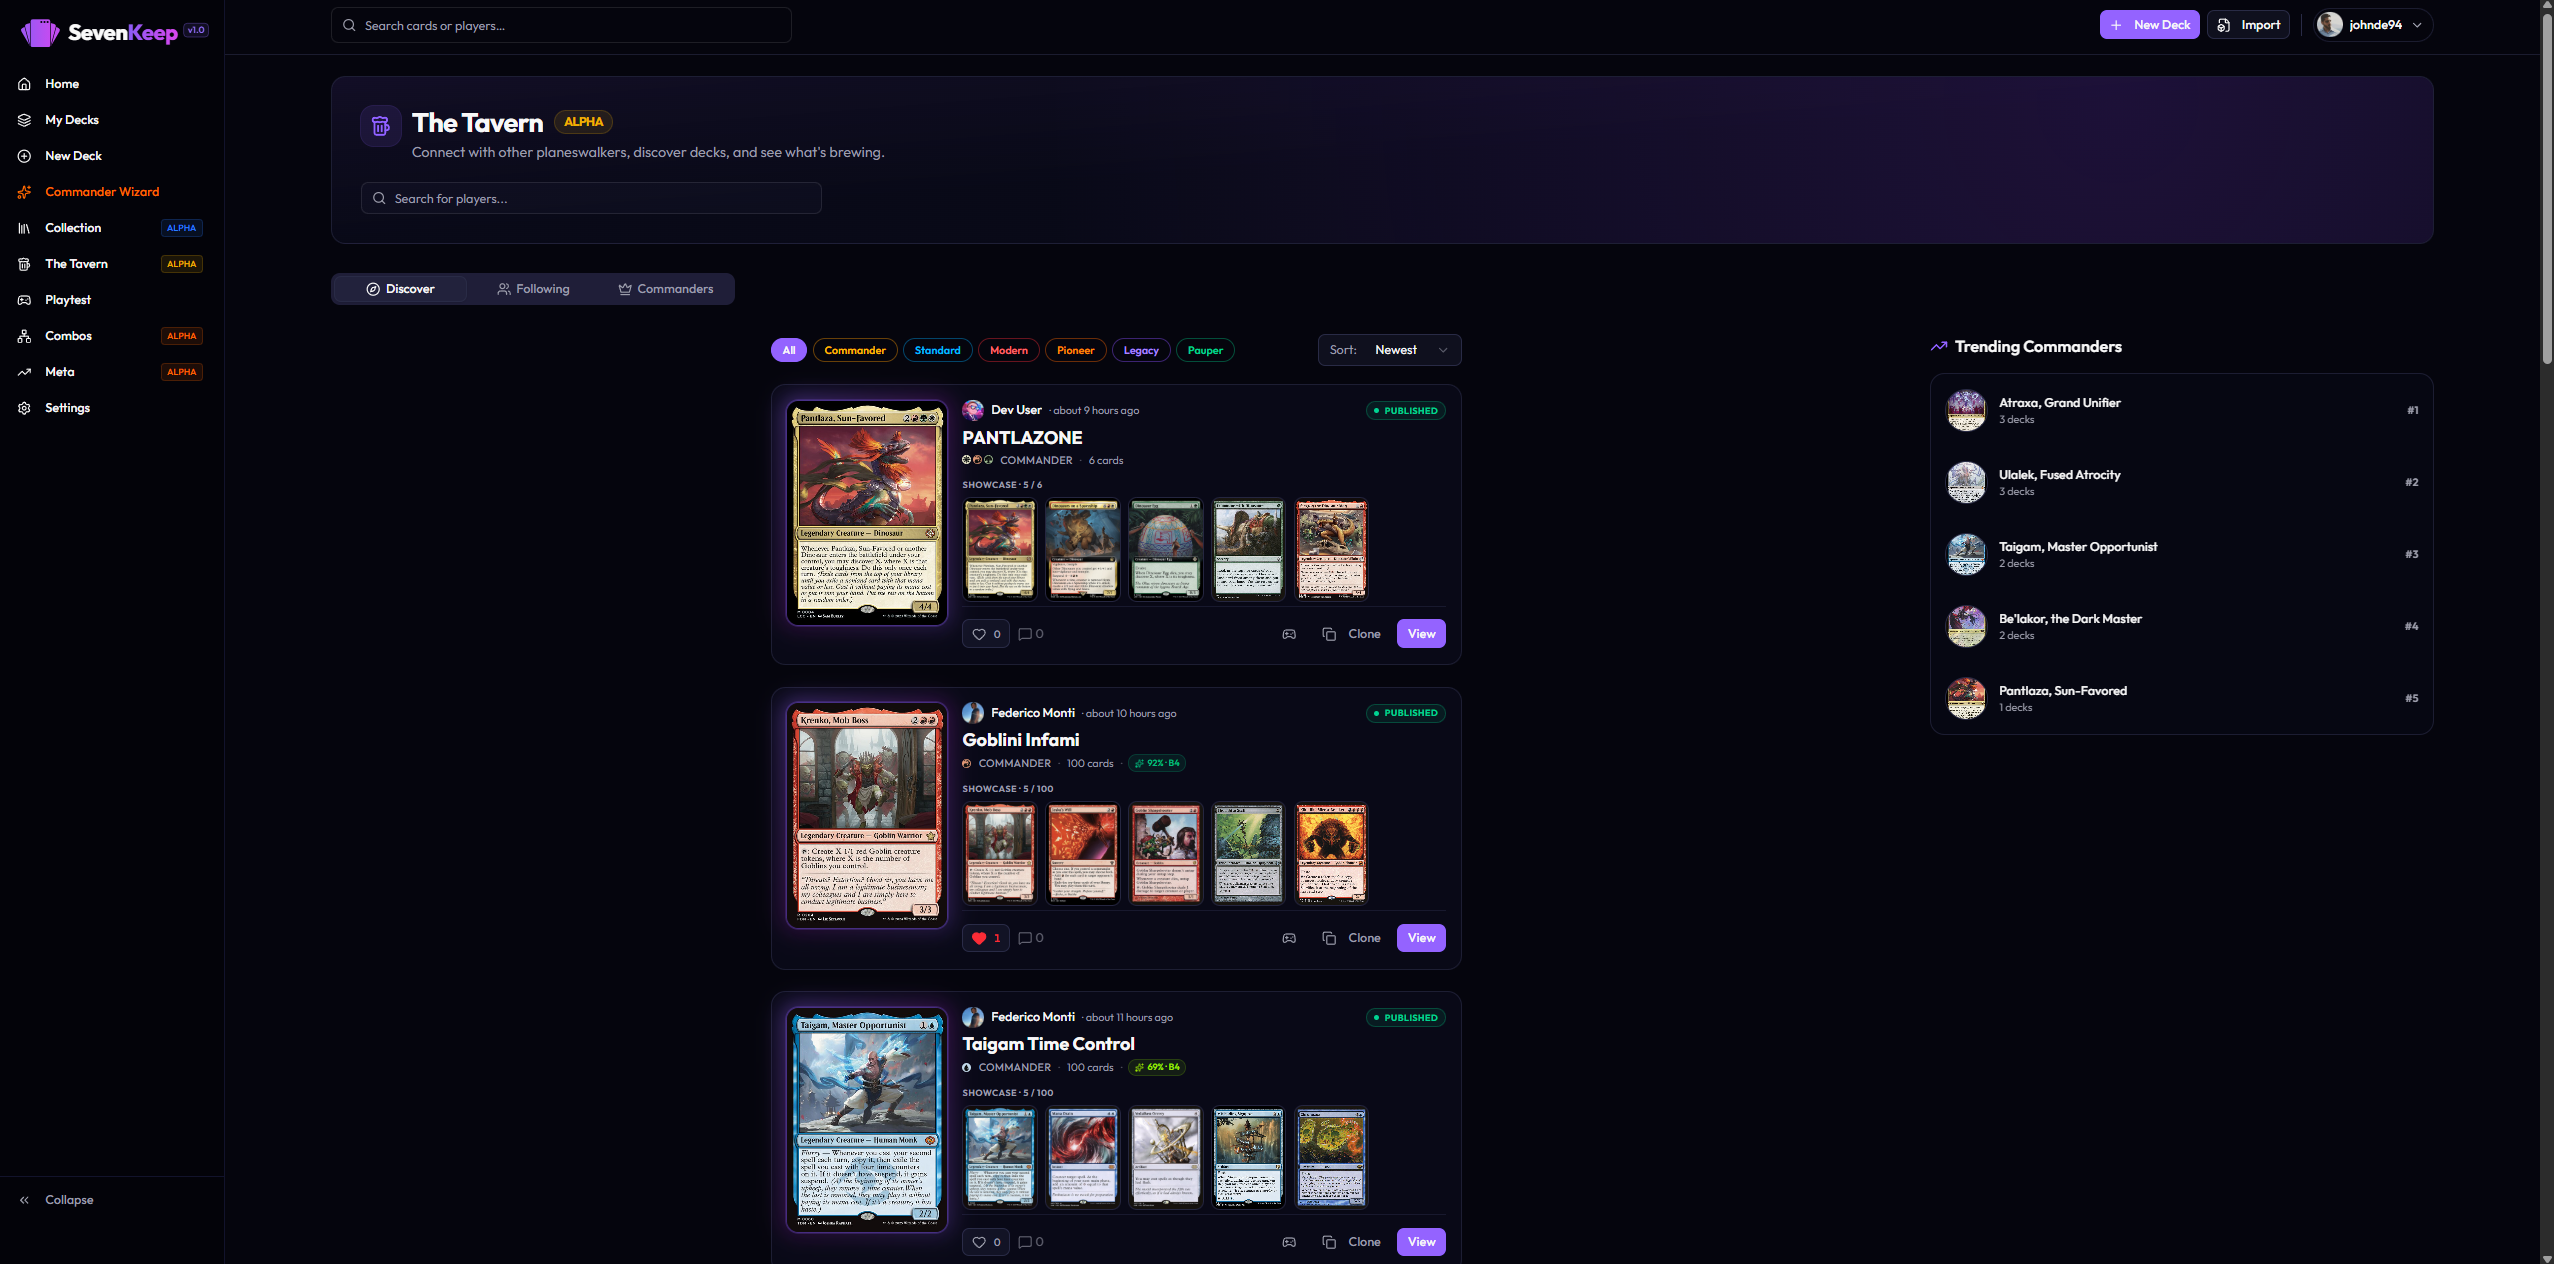Open comments on Goblini Infami deck
Image resolution: width=2554 pixels, height=1264 pixels.
pyautogui.click(x=1031, y=938)
